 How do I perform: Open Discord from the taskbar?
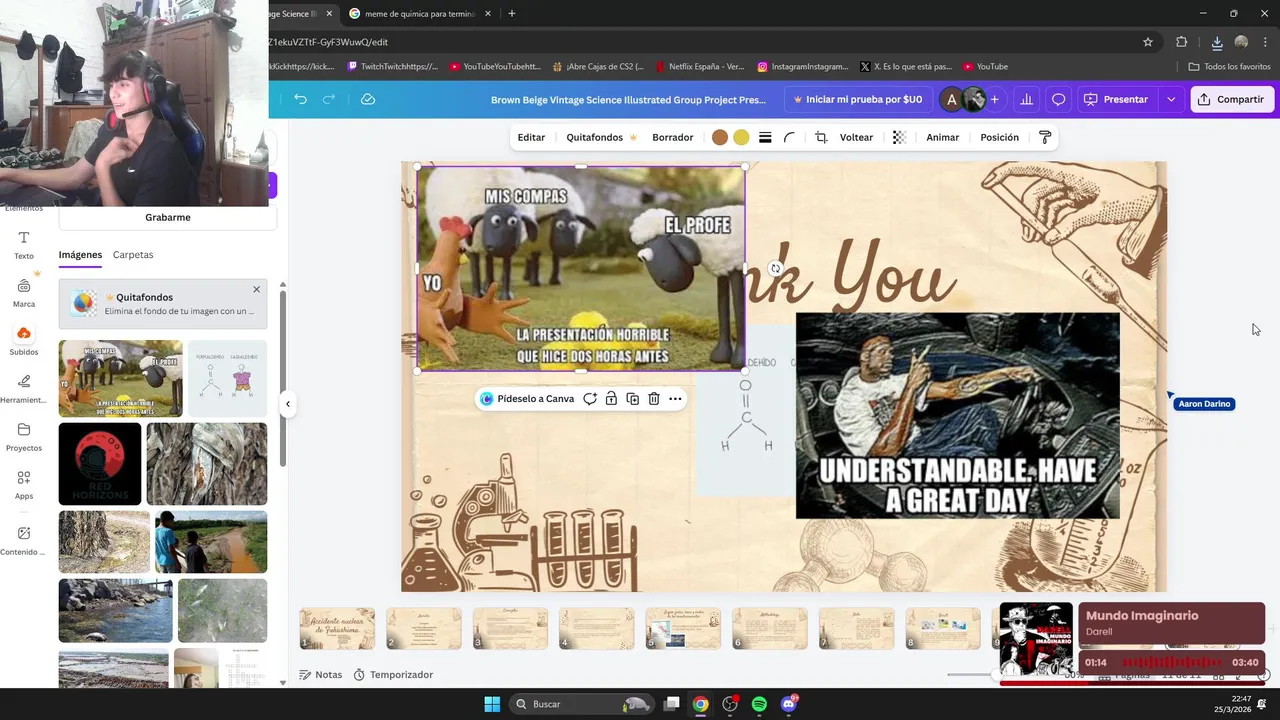[789, 704]
